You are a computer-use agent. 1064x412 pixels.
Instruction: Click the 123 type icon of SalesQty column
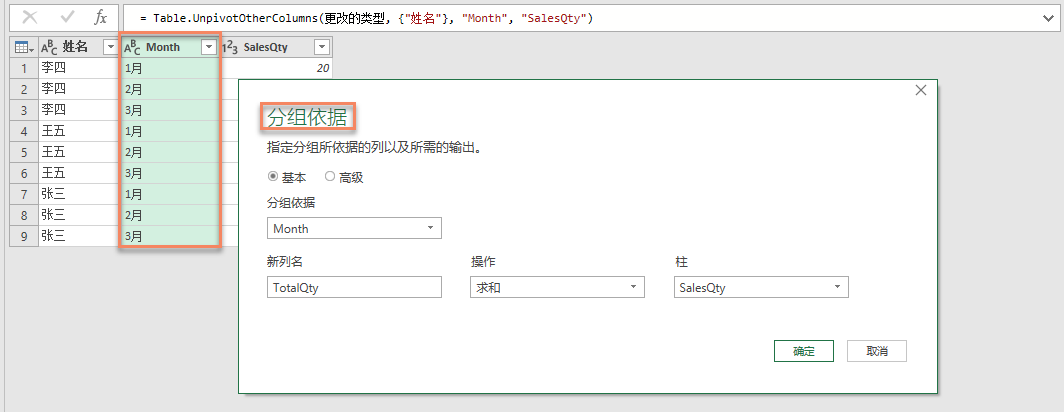click(229, 48)
